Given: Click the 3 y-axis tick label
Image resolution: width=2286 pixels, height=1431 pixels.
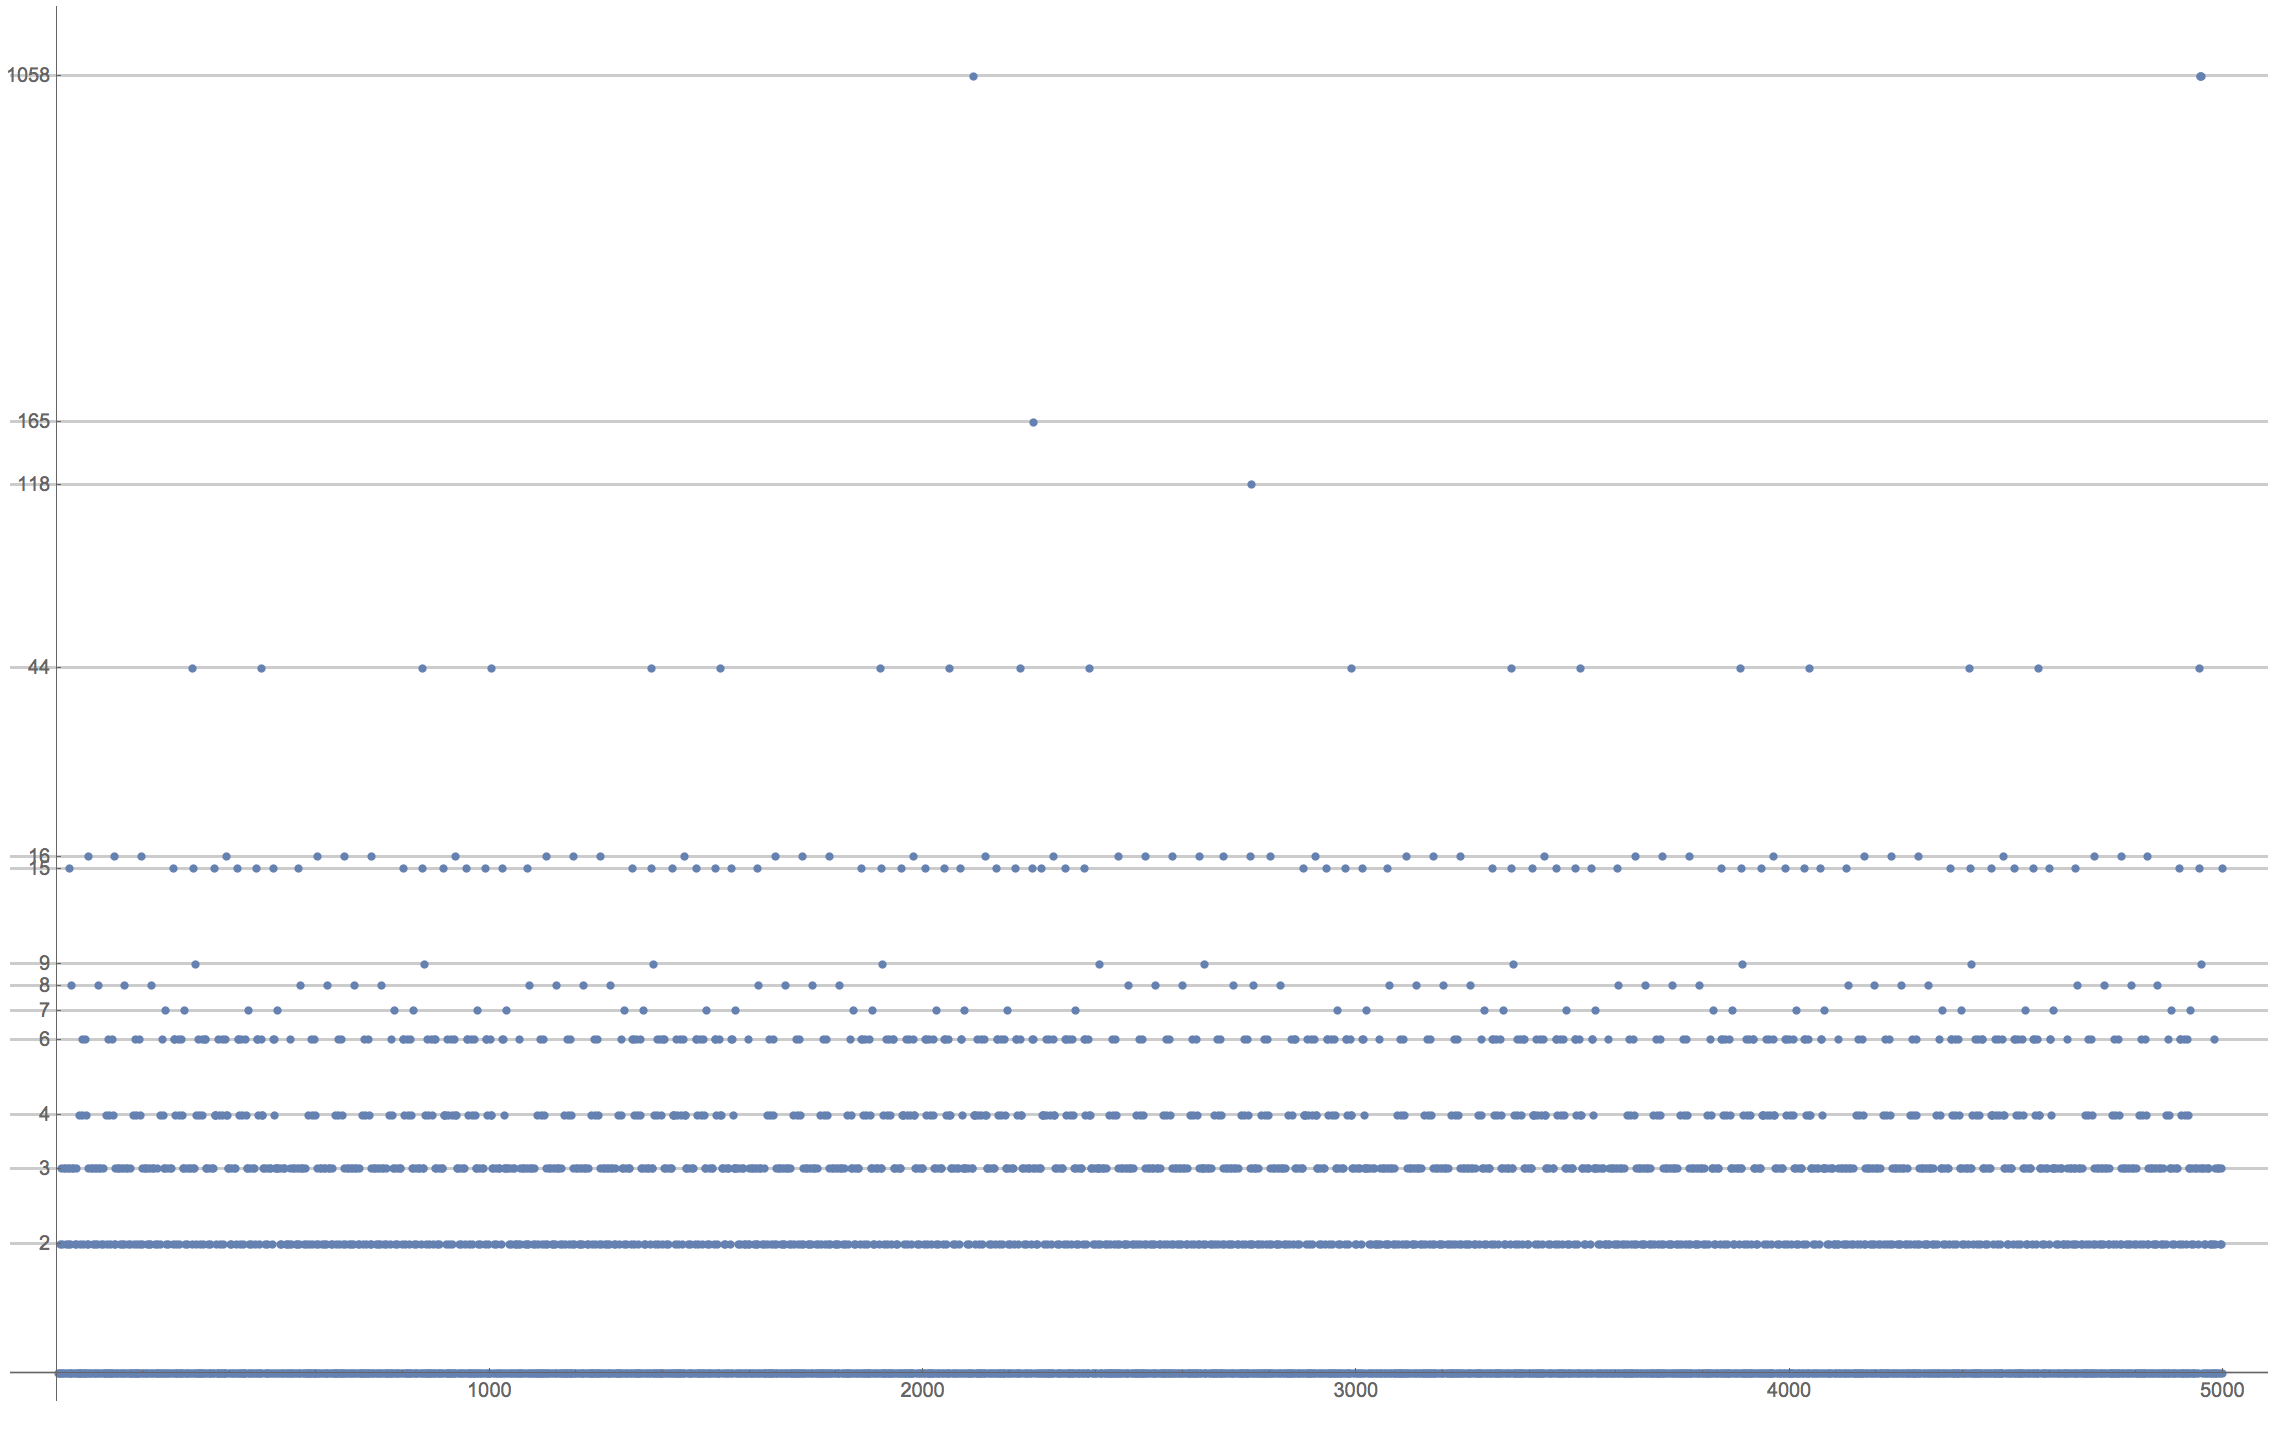Looking at the screenshot, I should coord(44,1168).
